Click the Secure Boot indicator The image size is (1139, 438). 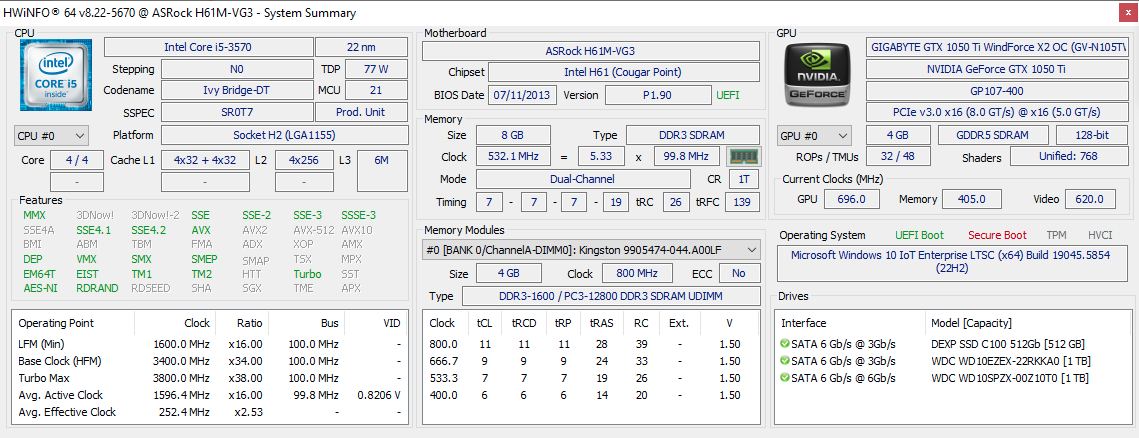tap(996, 235)
